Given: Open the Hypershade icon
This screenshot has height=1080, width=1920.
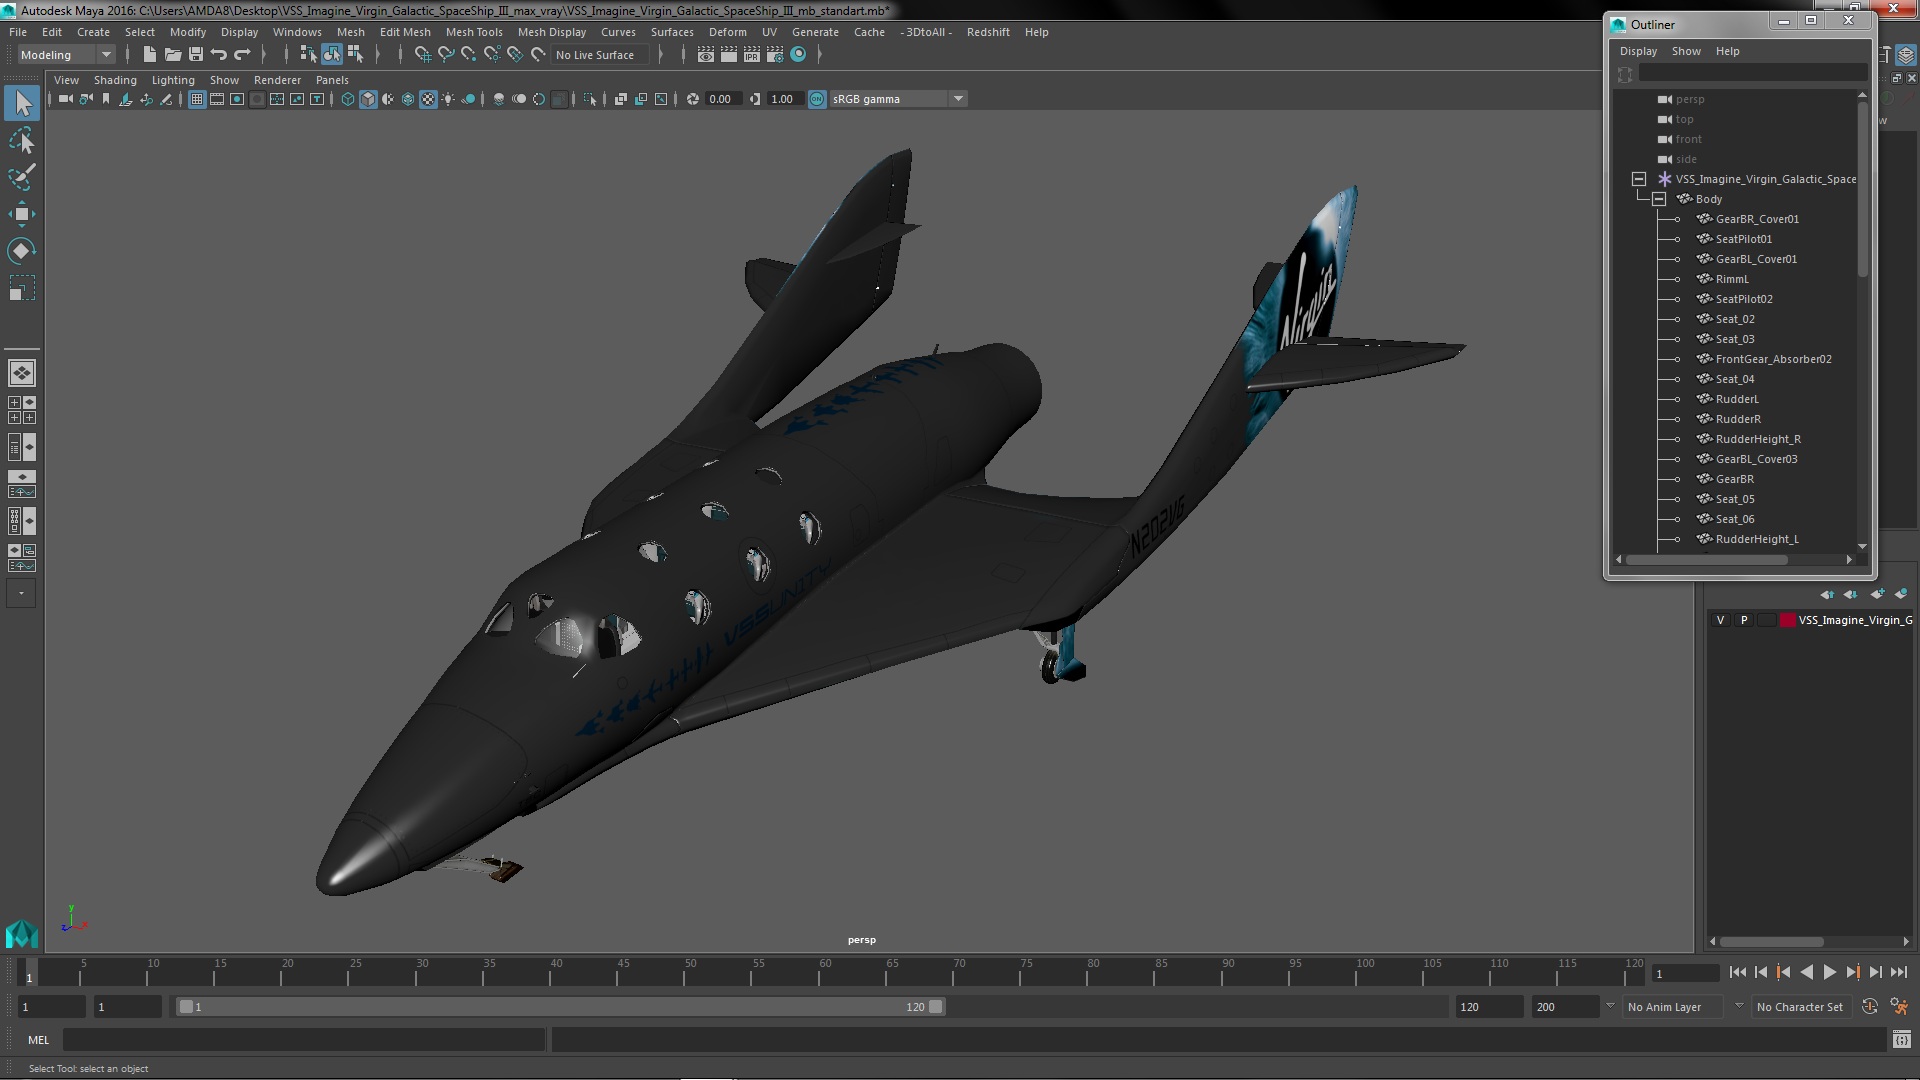Looking at the screenshot, I should pyautogui.click(x=798, y=55).
